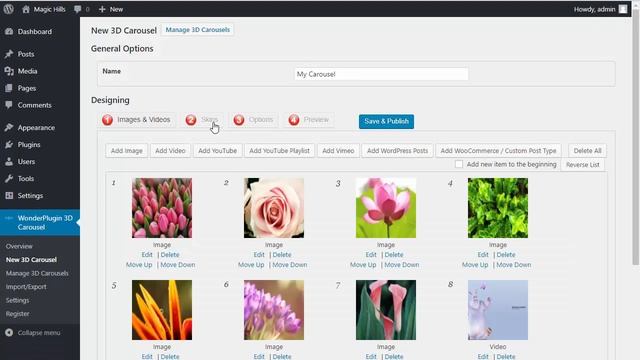The height and width of the screenshot is (360, 640).
Task: Open Overview in plugin submenu
Action: tap(19, 246)
